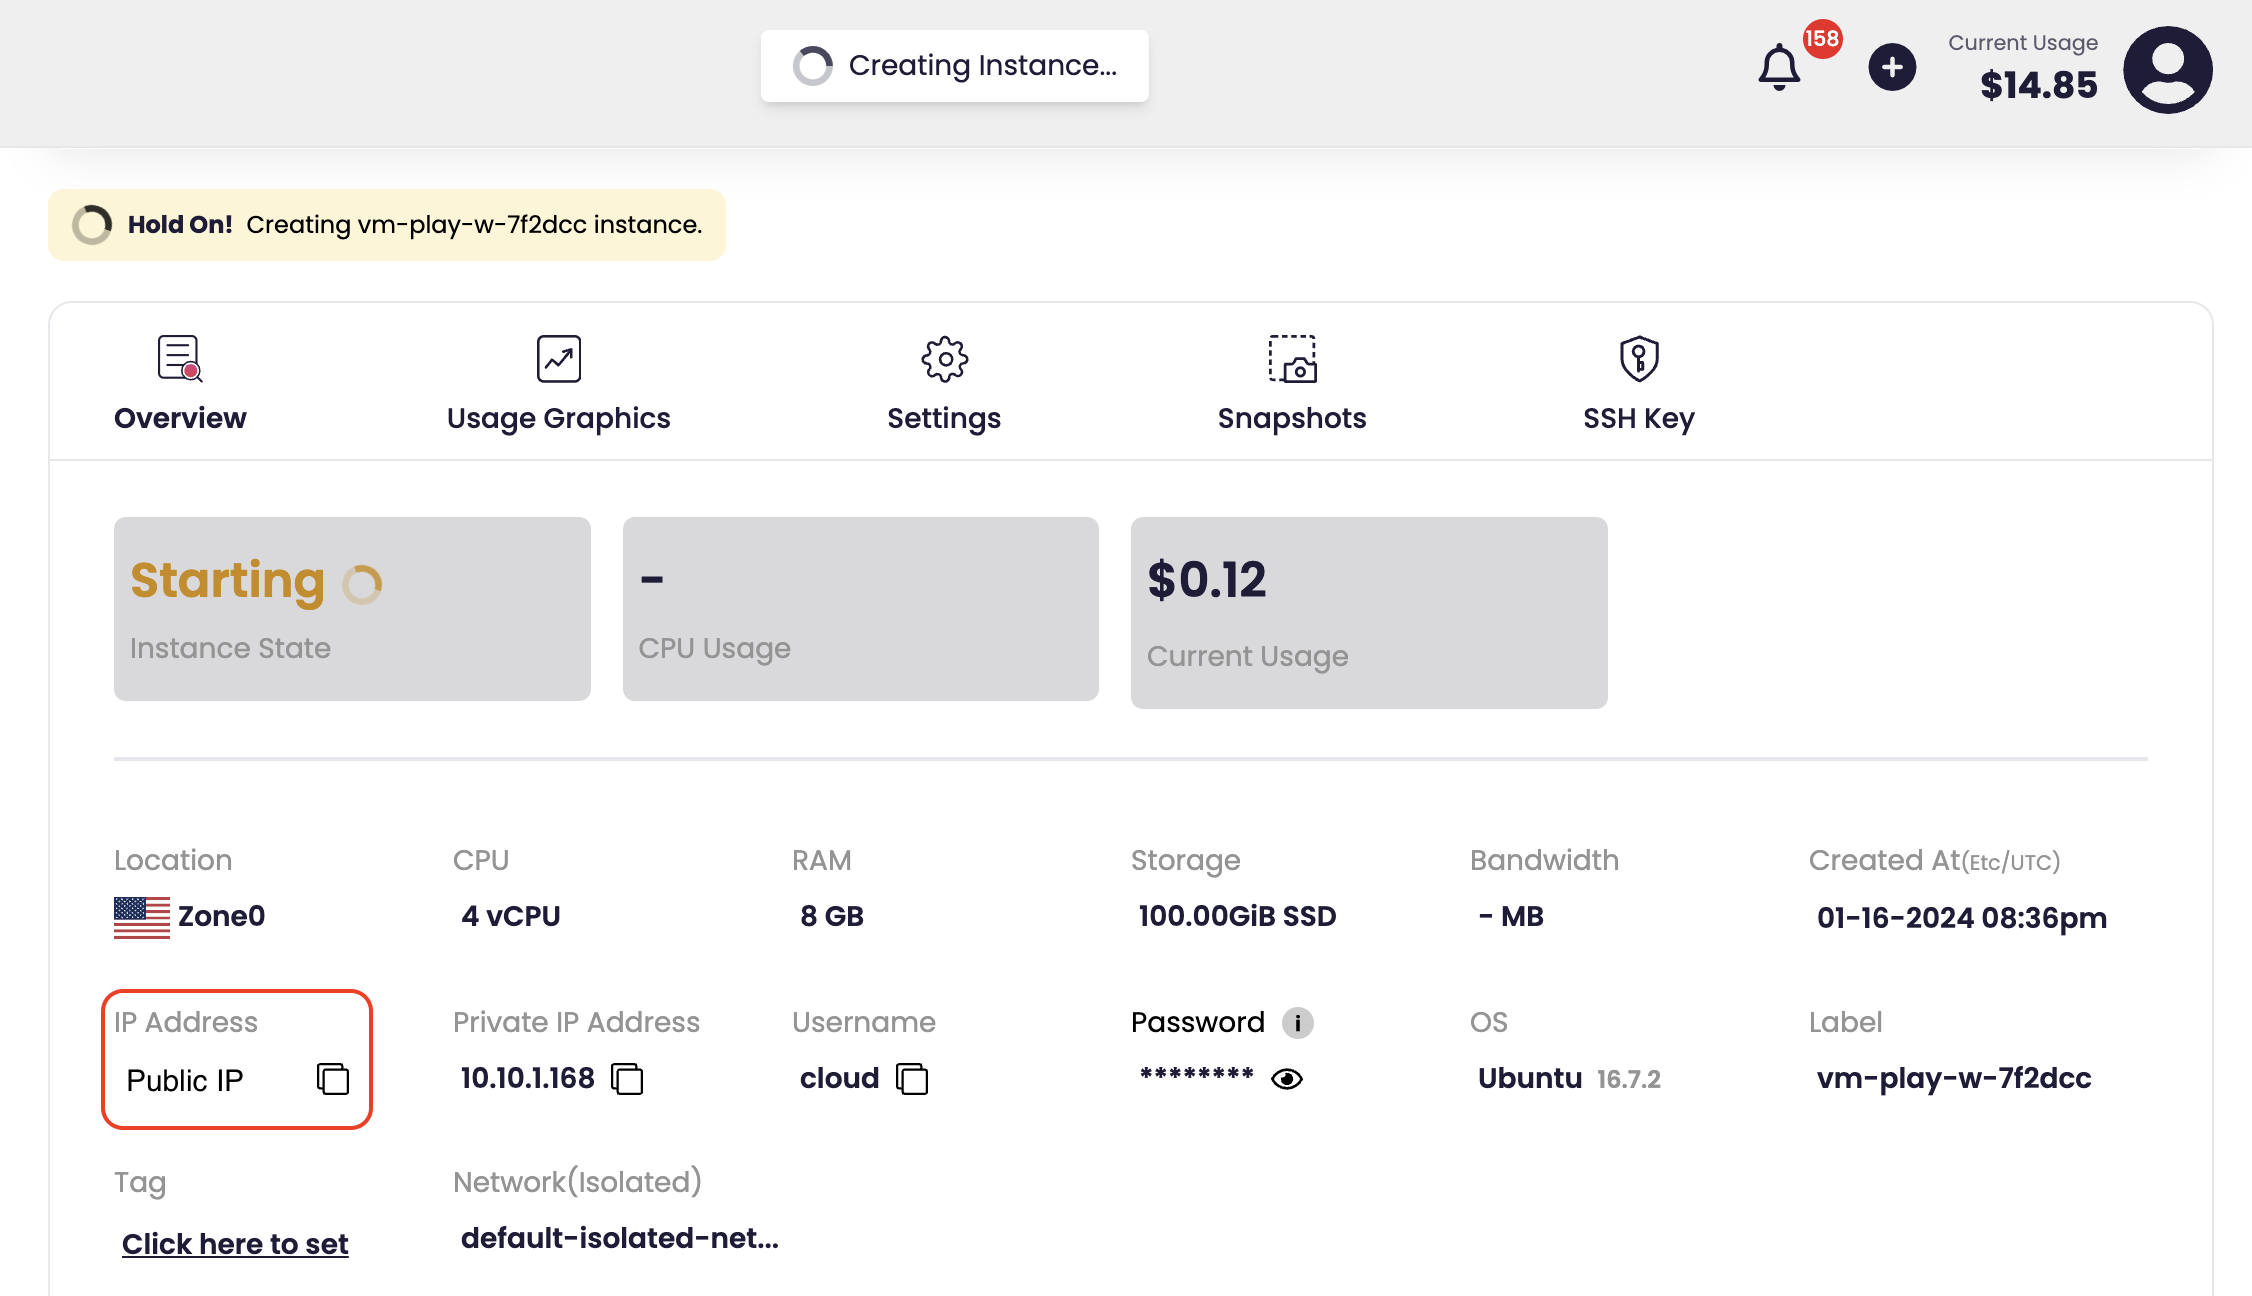
Task: Click the SSH Key shield icon
Action: tap(1638, 358)
